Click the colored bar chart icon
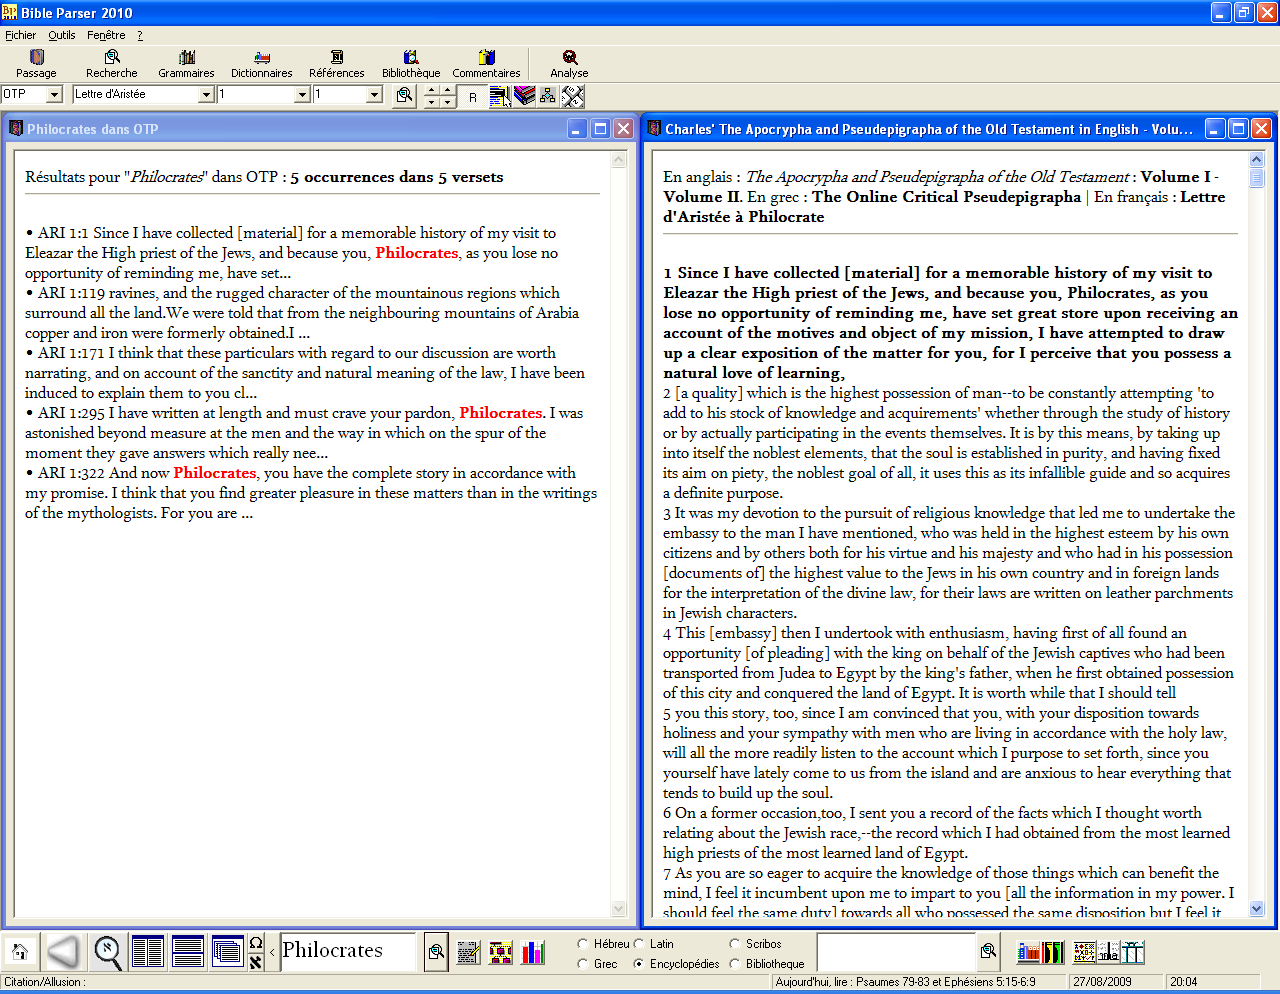The height and width of the screenshot is (994, 1280). [x=534, y=952]
